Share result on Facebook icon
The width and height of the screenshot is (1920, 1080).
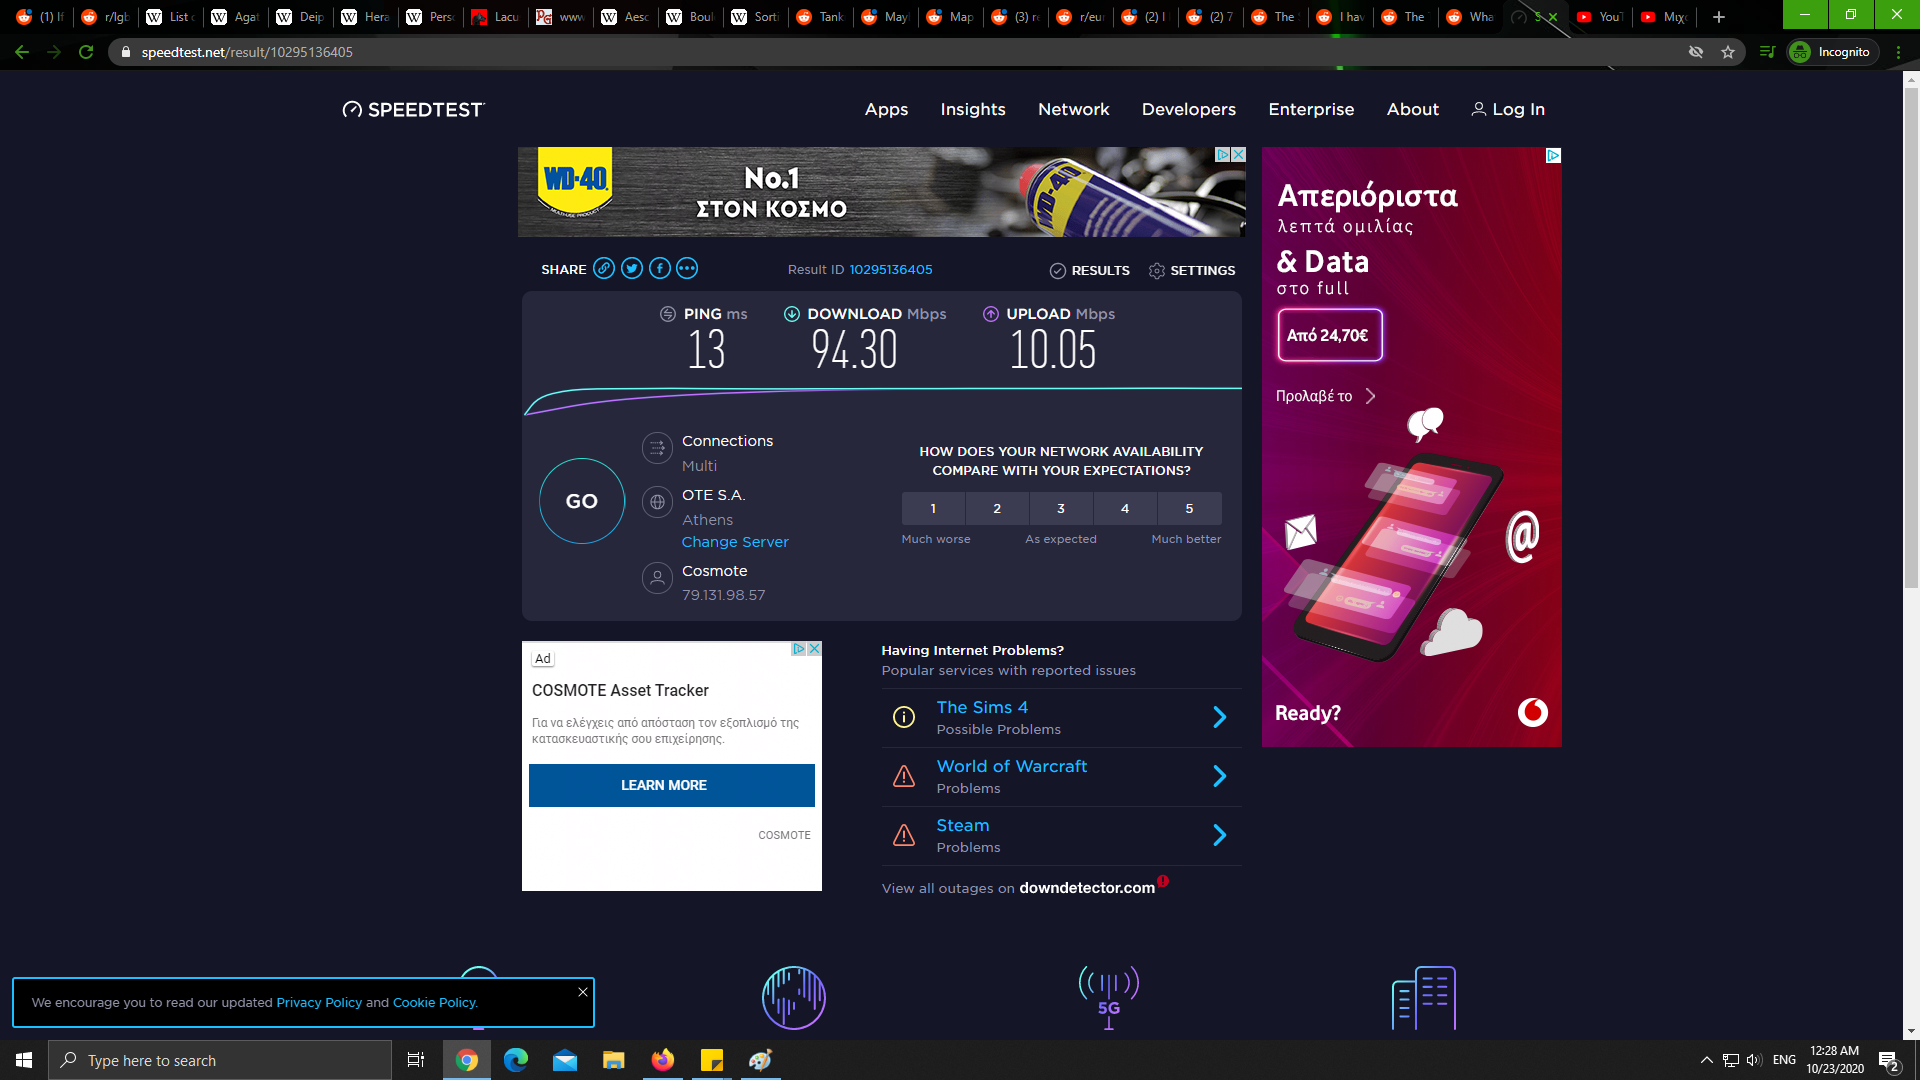[x=660, y=269]
